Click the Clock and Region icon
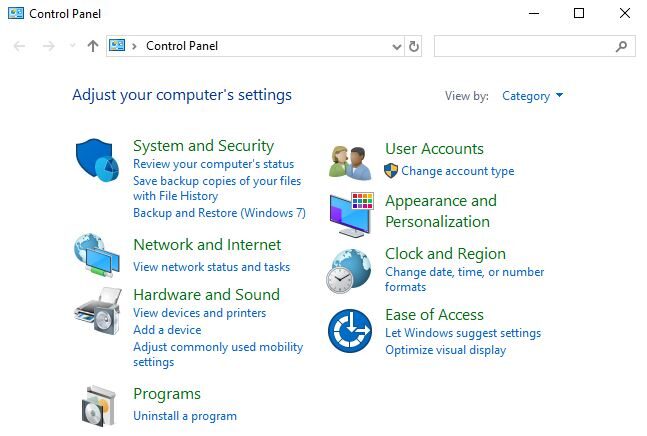This screenshot has height=436, width=647. click(x=350, y=270)
